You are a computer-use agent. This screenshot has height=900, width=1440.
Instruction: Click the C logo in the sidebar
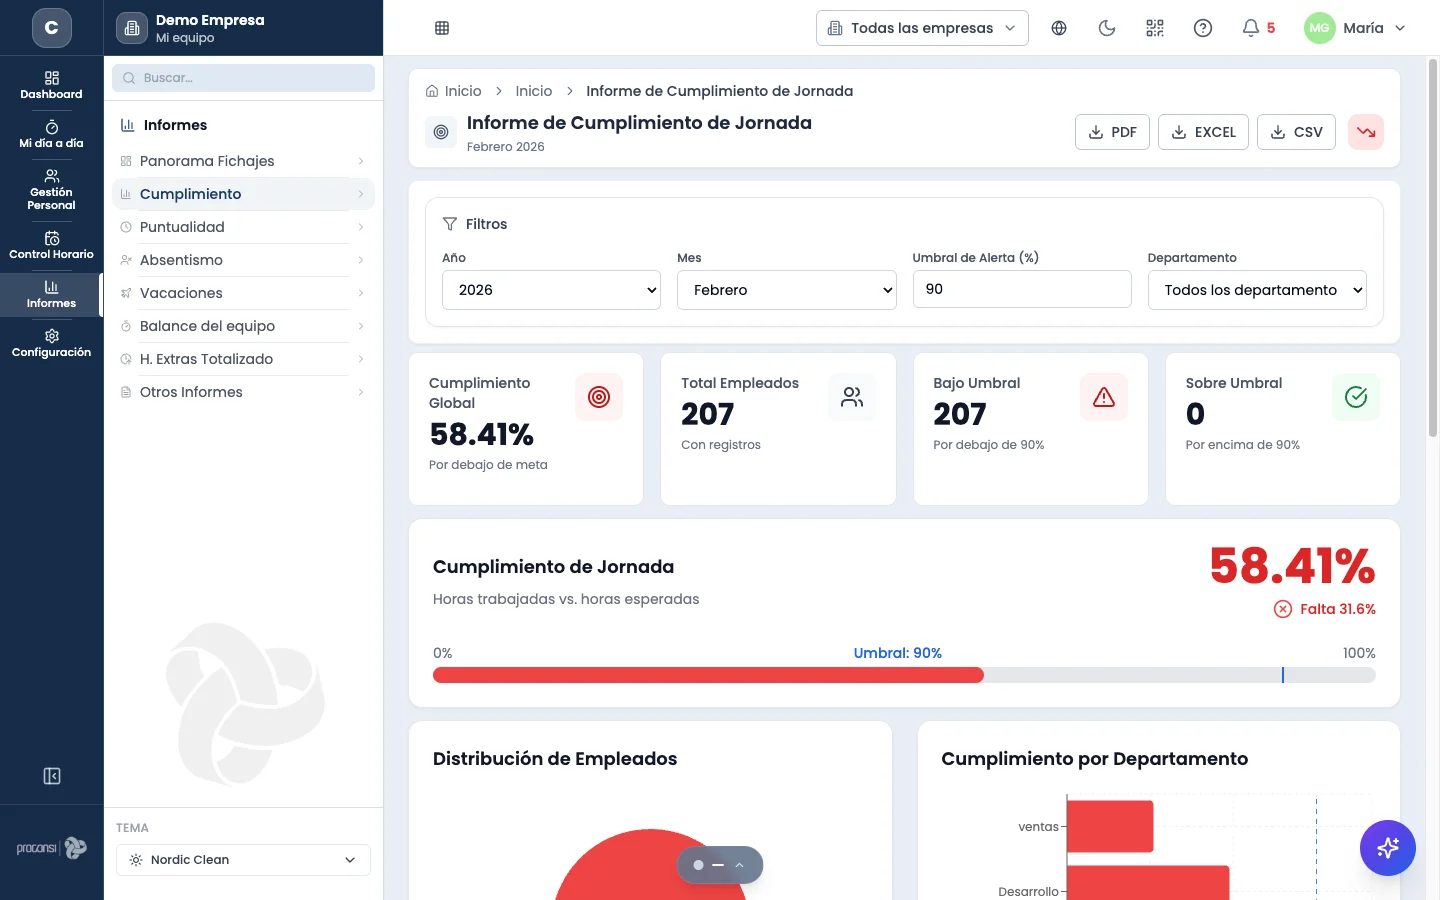pyautogui.click(x=52, y=28)
